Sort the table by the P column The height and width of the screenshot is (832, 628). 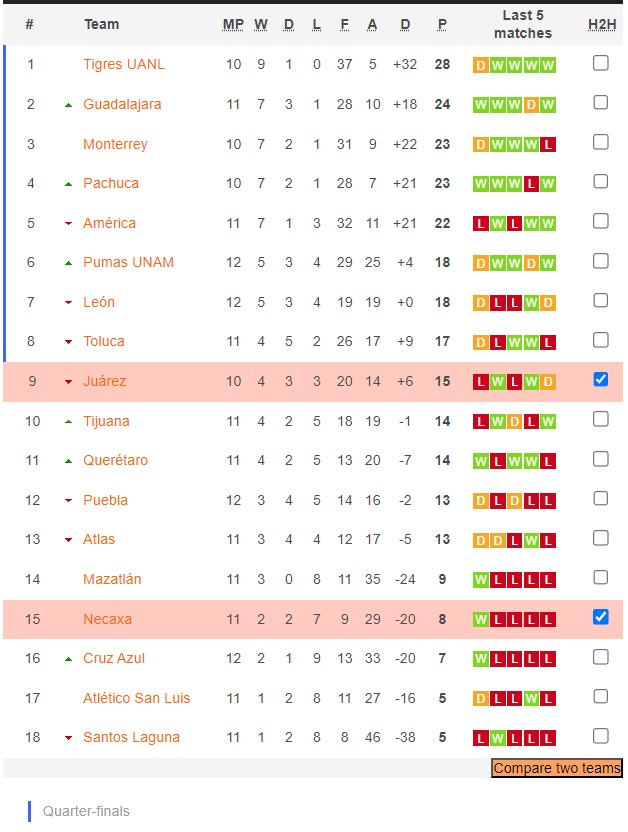440,24
